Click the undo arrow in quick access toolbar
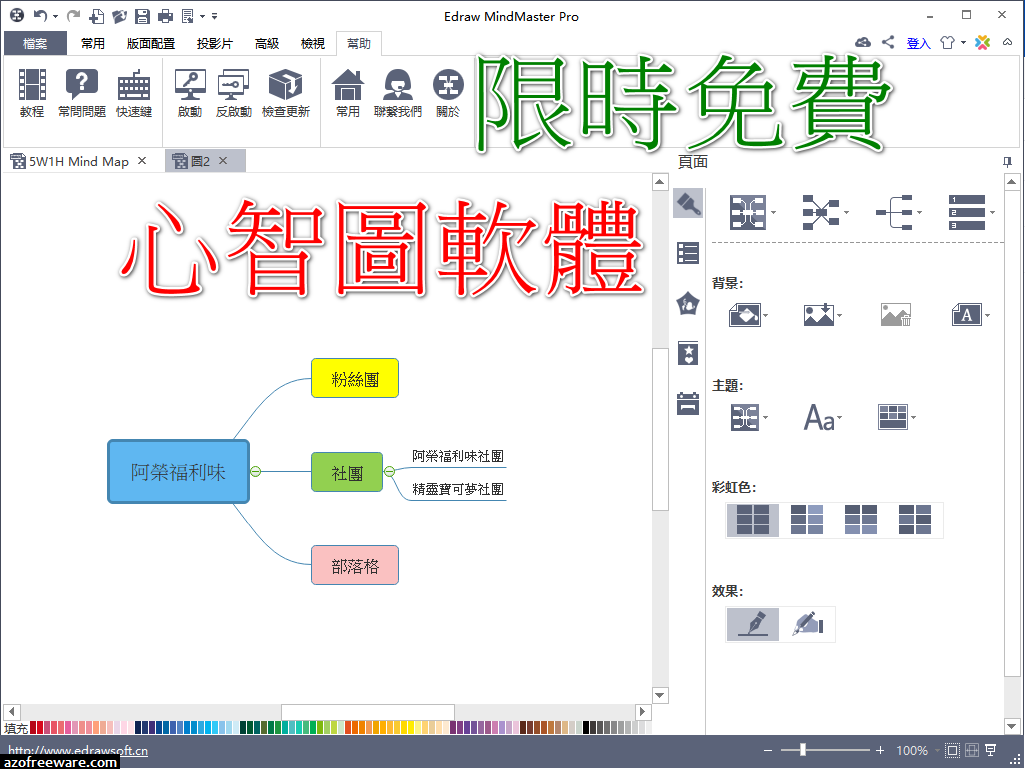 tap(41, 16)
